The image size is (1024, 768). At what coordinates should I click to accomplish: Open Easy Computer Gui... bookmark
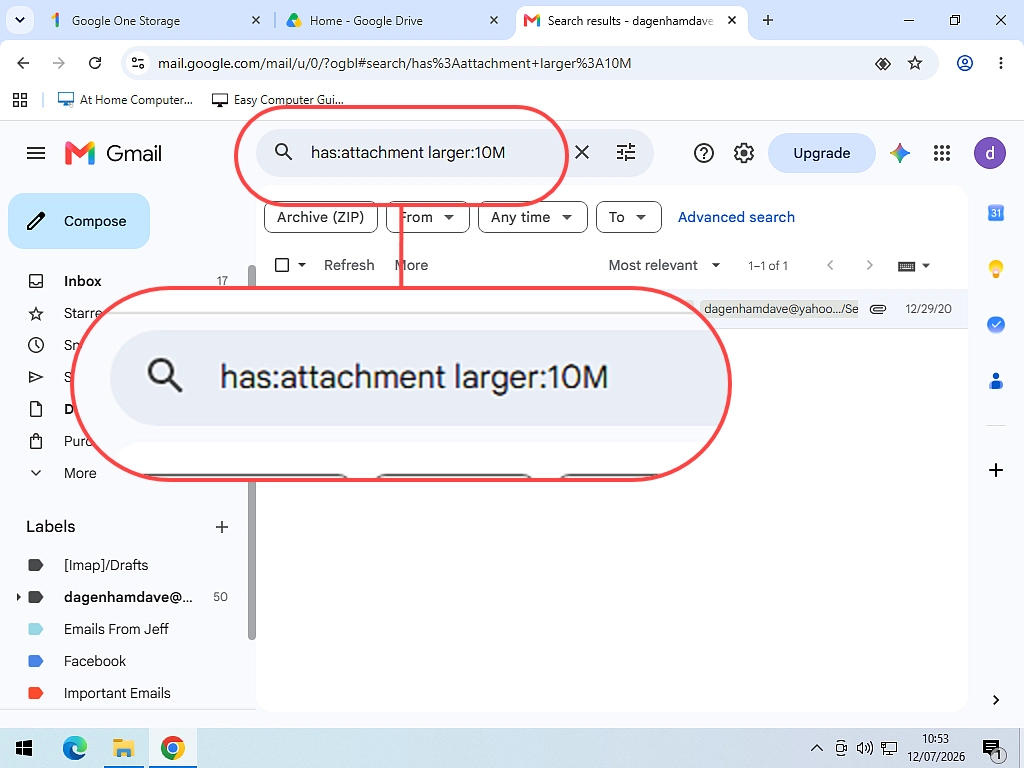click(x=278, y=100)
